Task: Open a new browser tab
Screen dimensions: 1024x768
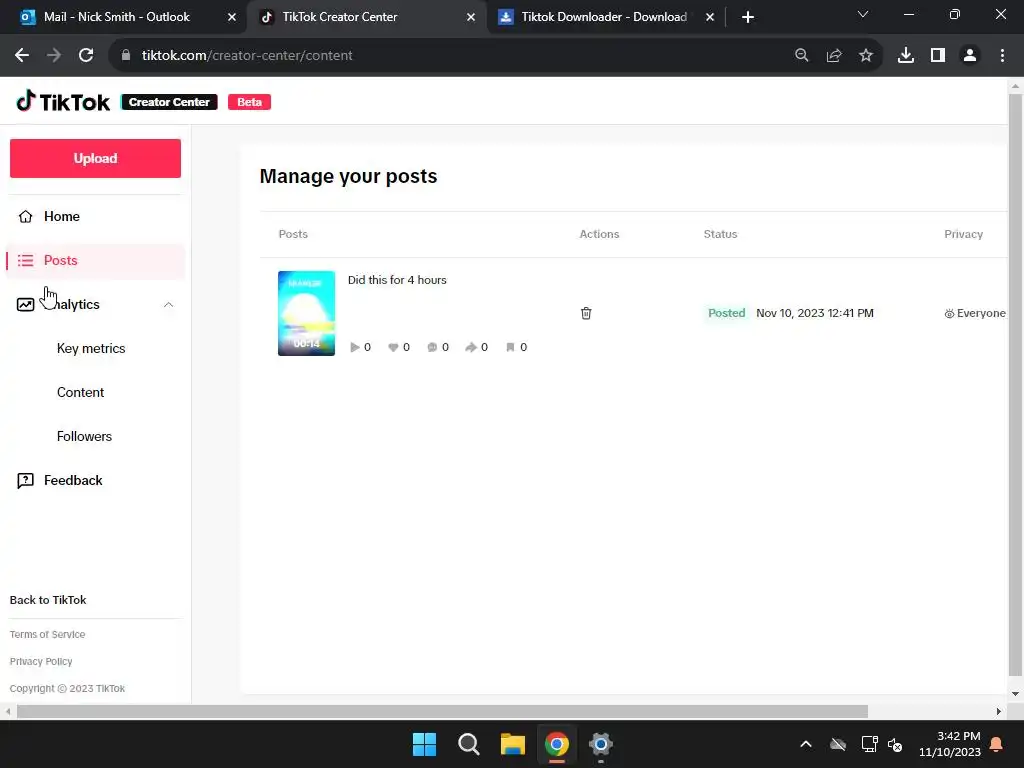Action: [748, 17]
